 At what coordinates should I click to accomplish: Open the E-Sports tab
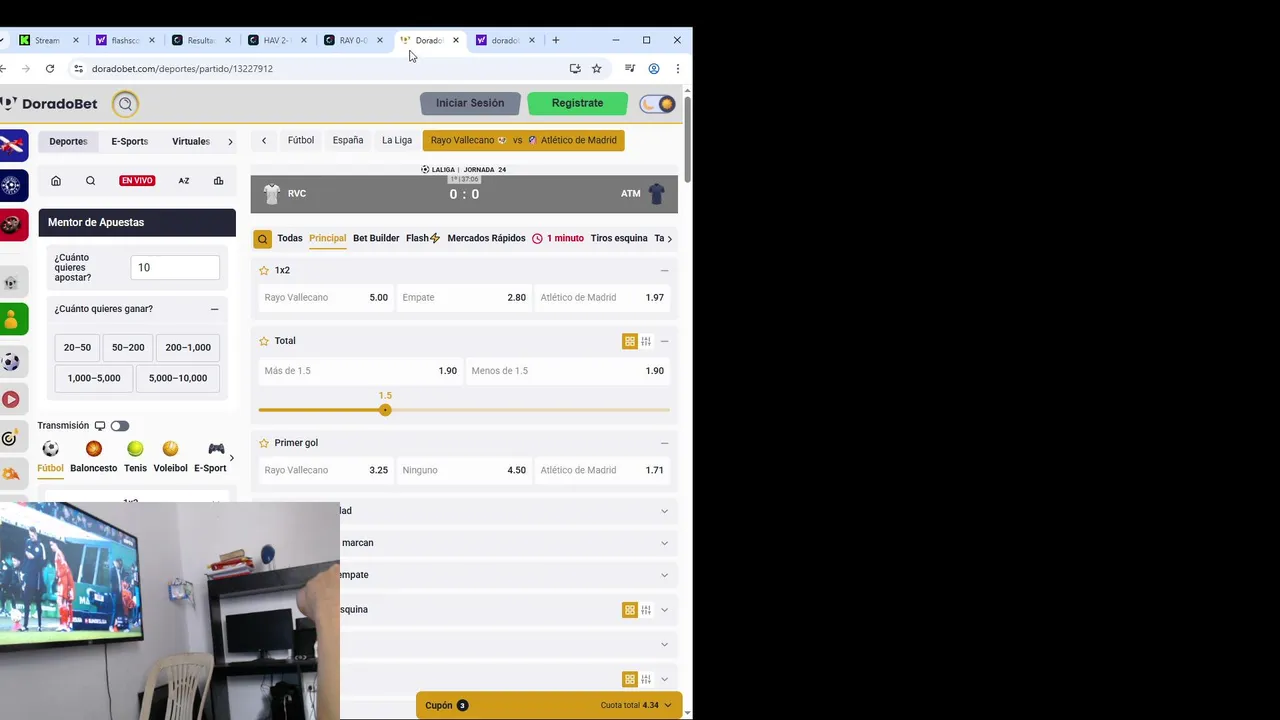[x=130, y=142]
